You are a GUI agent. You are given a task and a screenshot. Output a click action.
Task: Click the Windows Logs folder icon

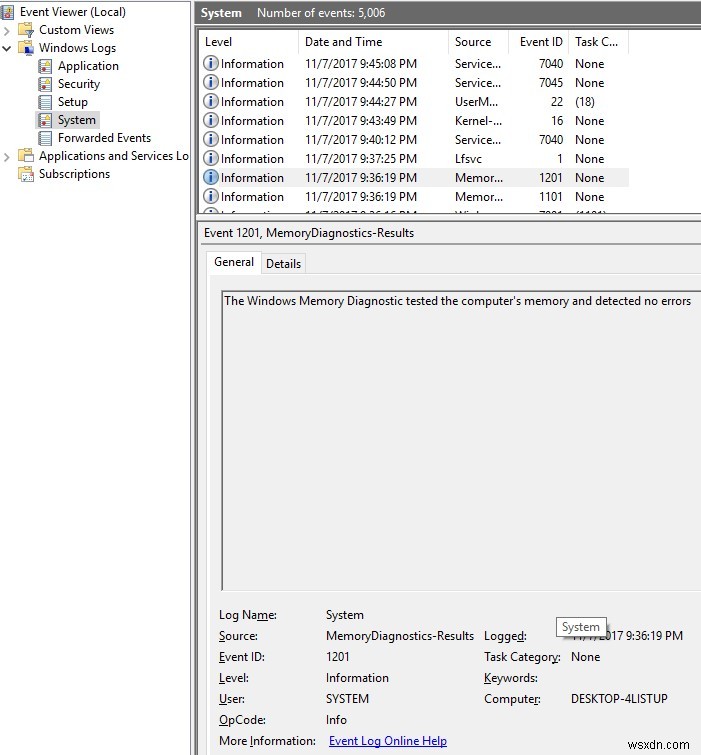click(26, 48)
